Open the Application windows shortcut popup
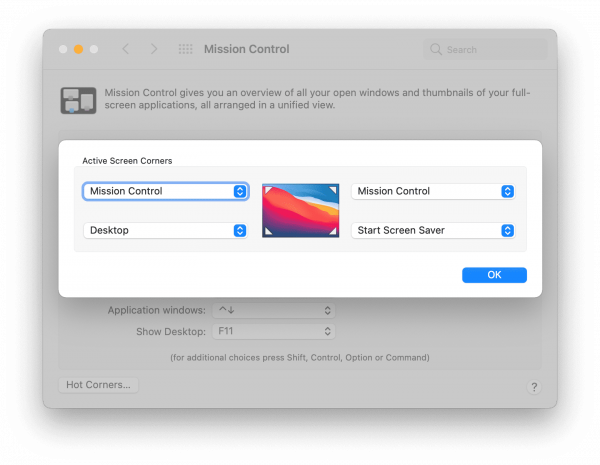 [274, 310]
